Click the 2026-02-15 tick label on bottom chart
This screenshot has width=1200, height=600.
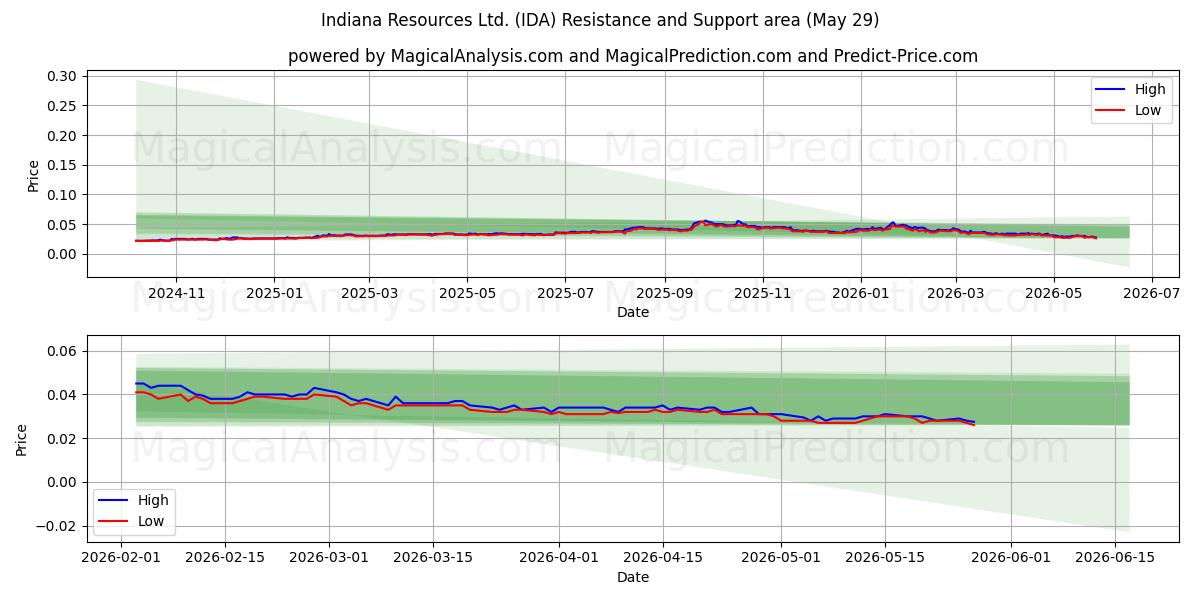pyautogui.click(x=225, y=559)
